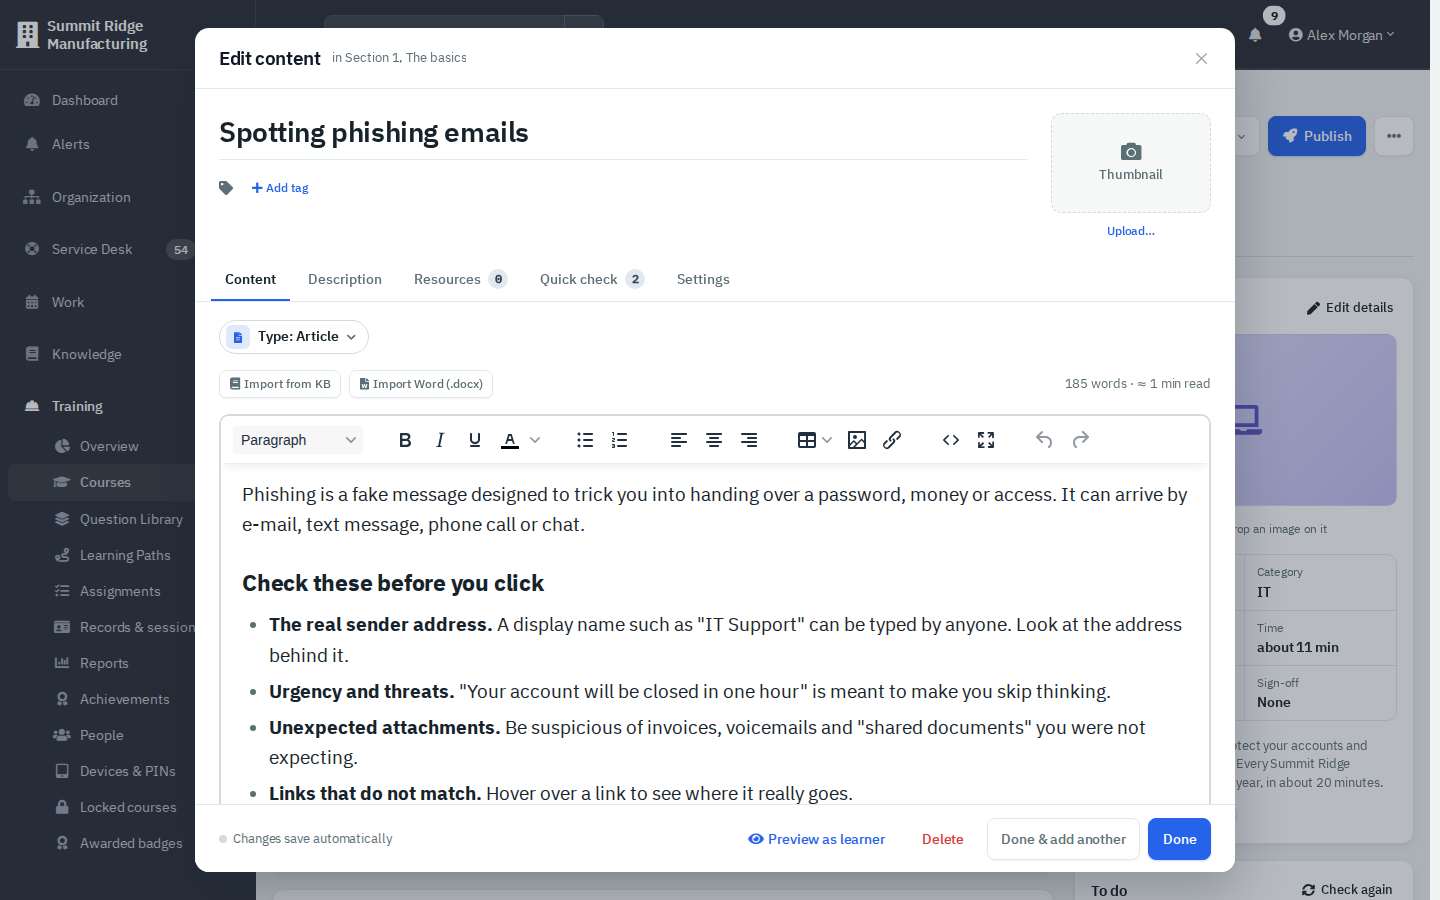Click Done & add another
The width and height of the screenshot is (1440, 900).
tap(1063, 839)
